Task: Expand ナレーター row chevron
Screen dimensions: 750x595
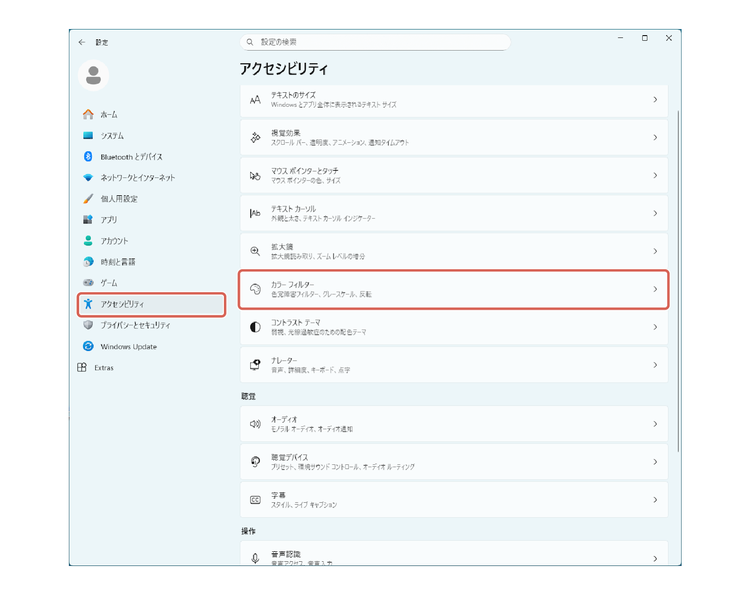Action: (655, 365)
